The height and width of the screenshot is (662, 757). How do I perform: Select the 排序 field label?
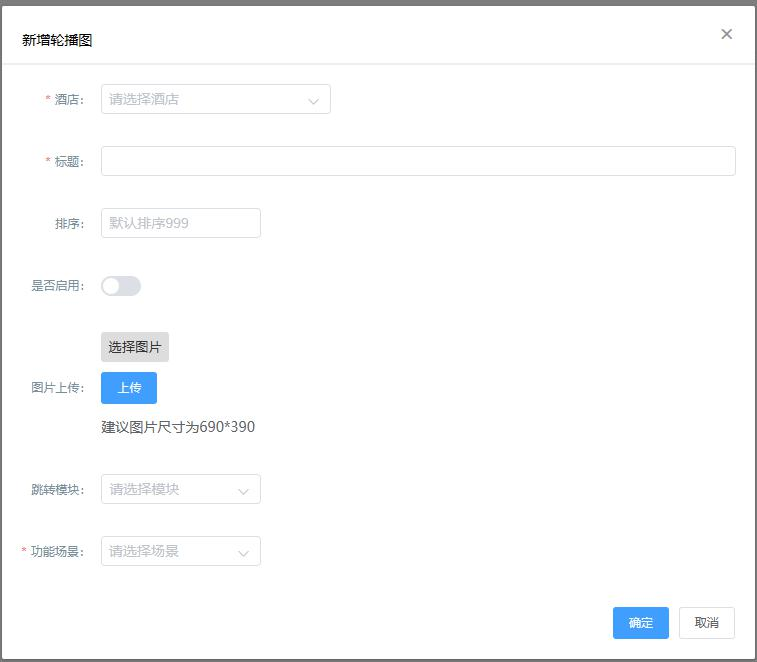coord(69,224)
